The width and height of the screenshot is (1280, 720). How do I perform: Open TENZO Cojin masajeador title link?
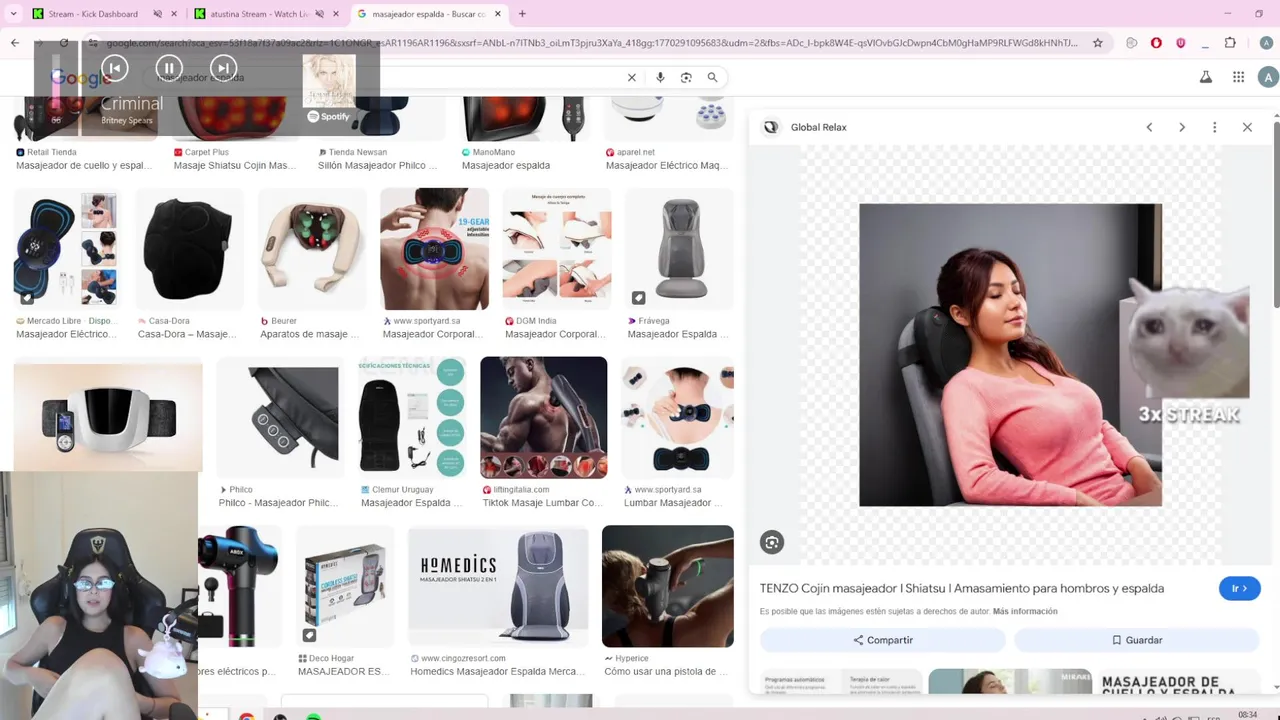point(962,588)
